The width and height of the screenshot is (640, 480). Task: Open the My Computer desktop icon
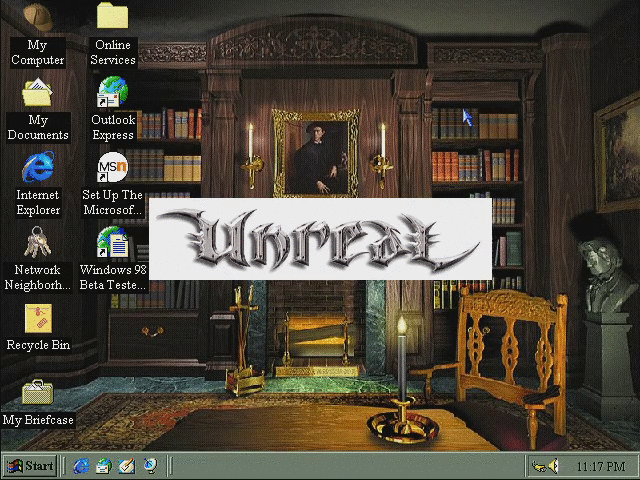38,17
